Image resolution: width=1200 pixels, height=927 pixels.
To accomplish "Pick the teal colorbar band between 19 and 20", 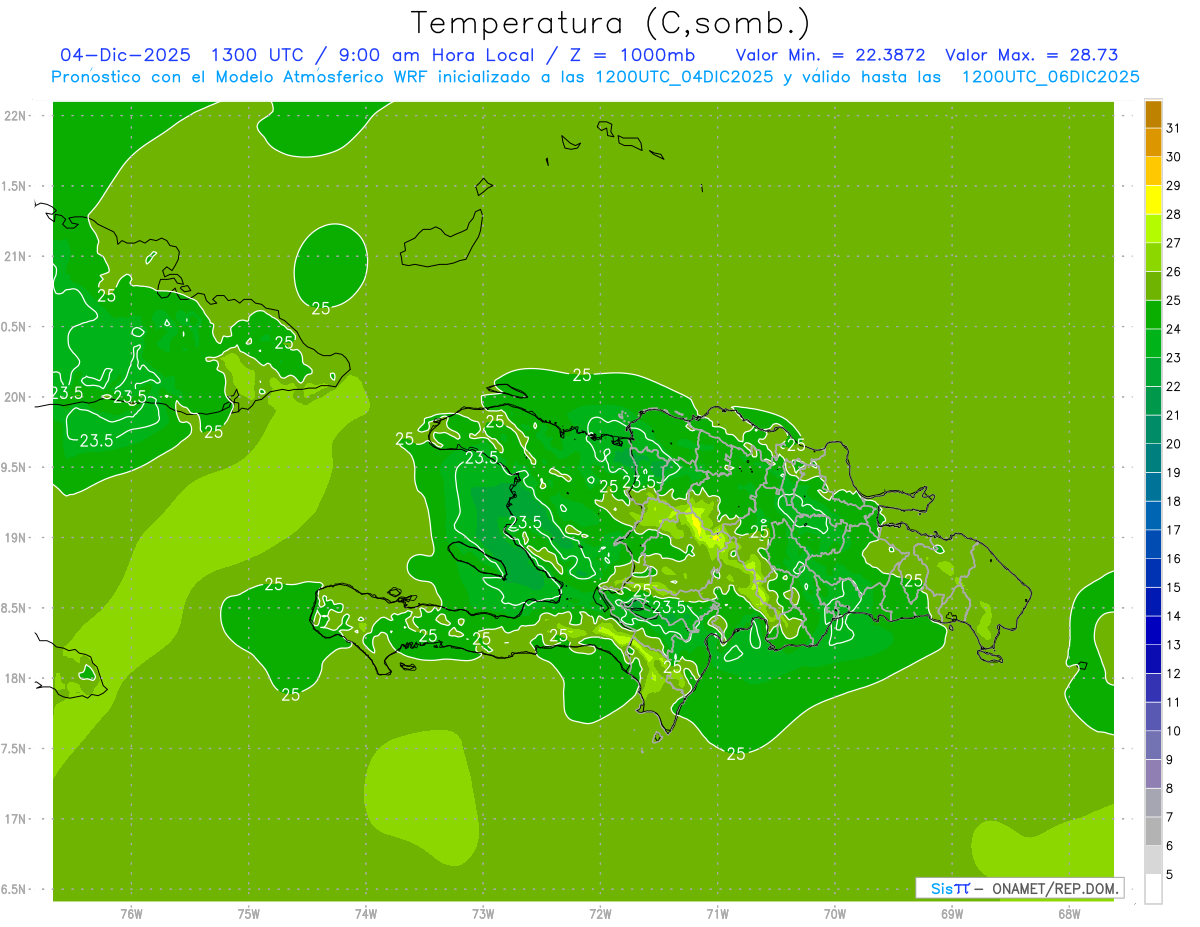I will click(1153, 458).
